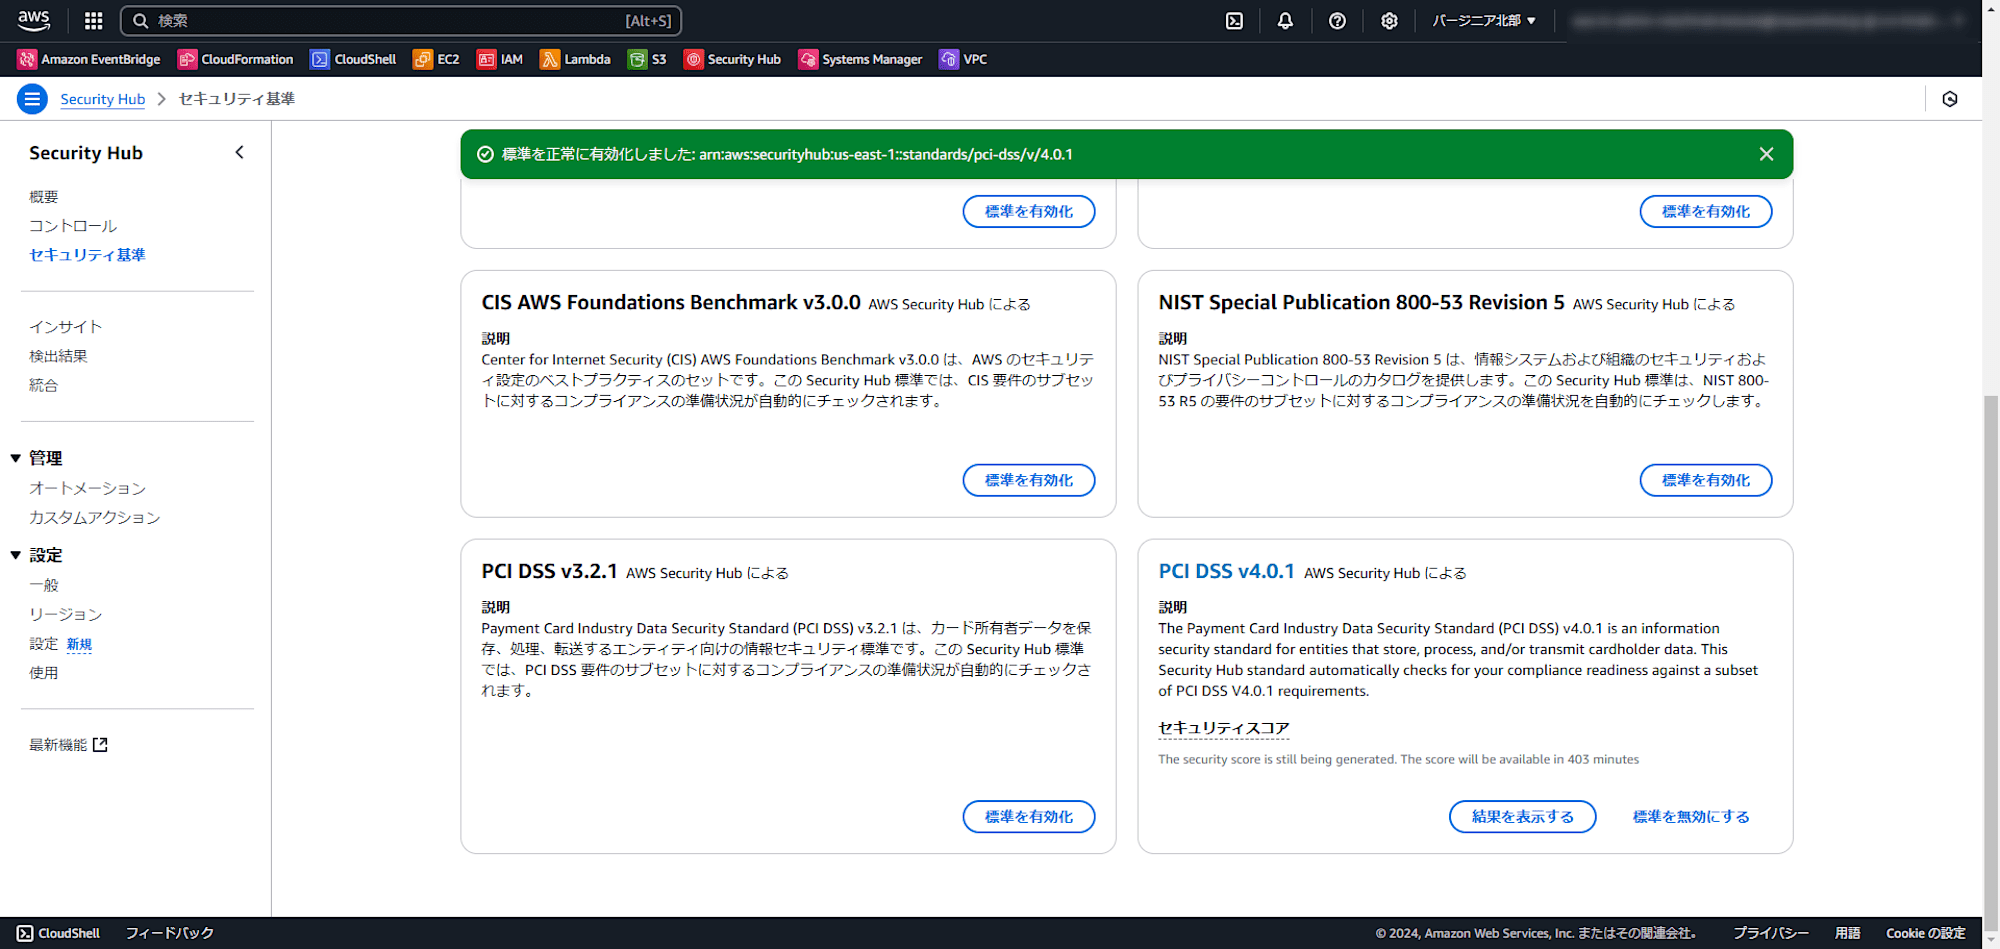Click the セキュリティスコア label
This screenshot has width=2000, height=949.
click(1224, 728)
